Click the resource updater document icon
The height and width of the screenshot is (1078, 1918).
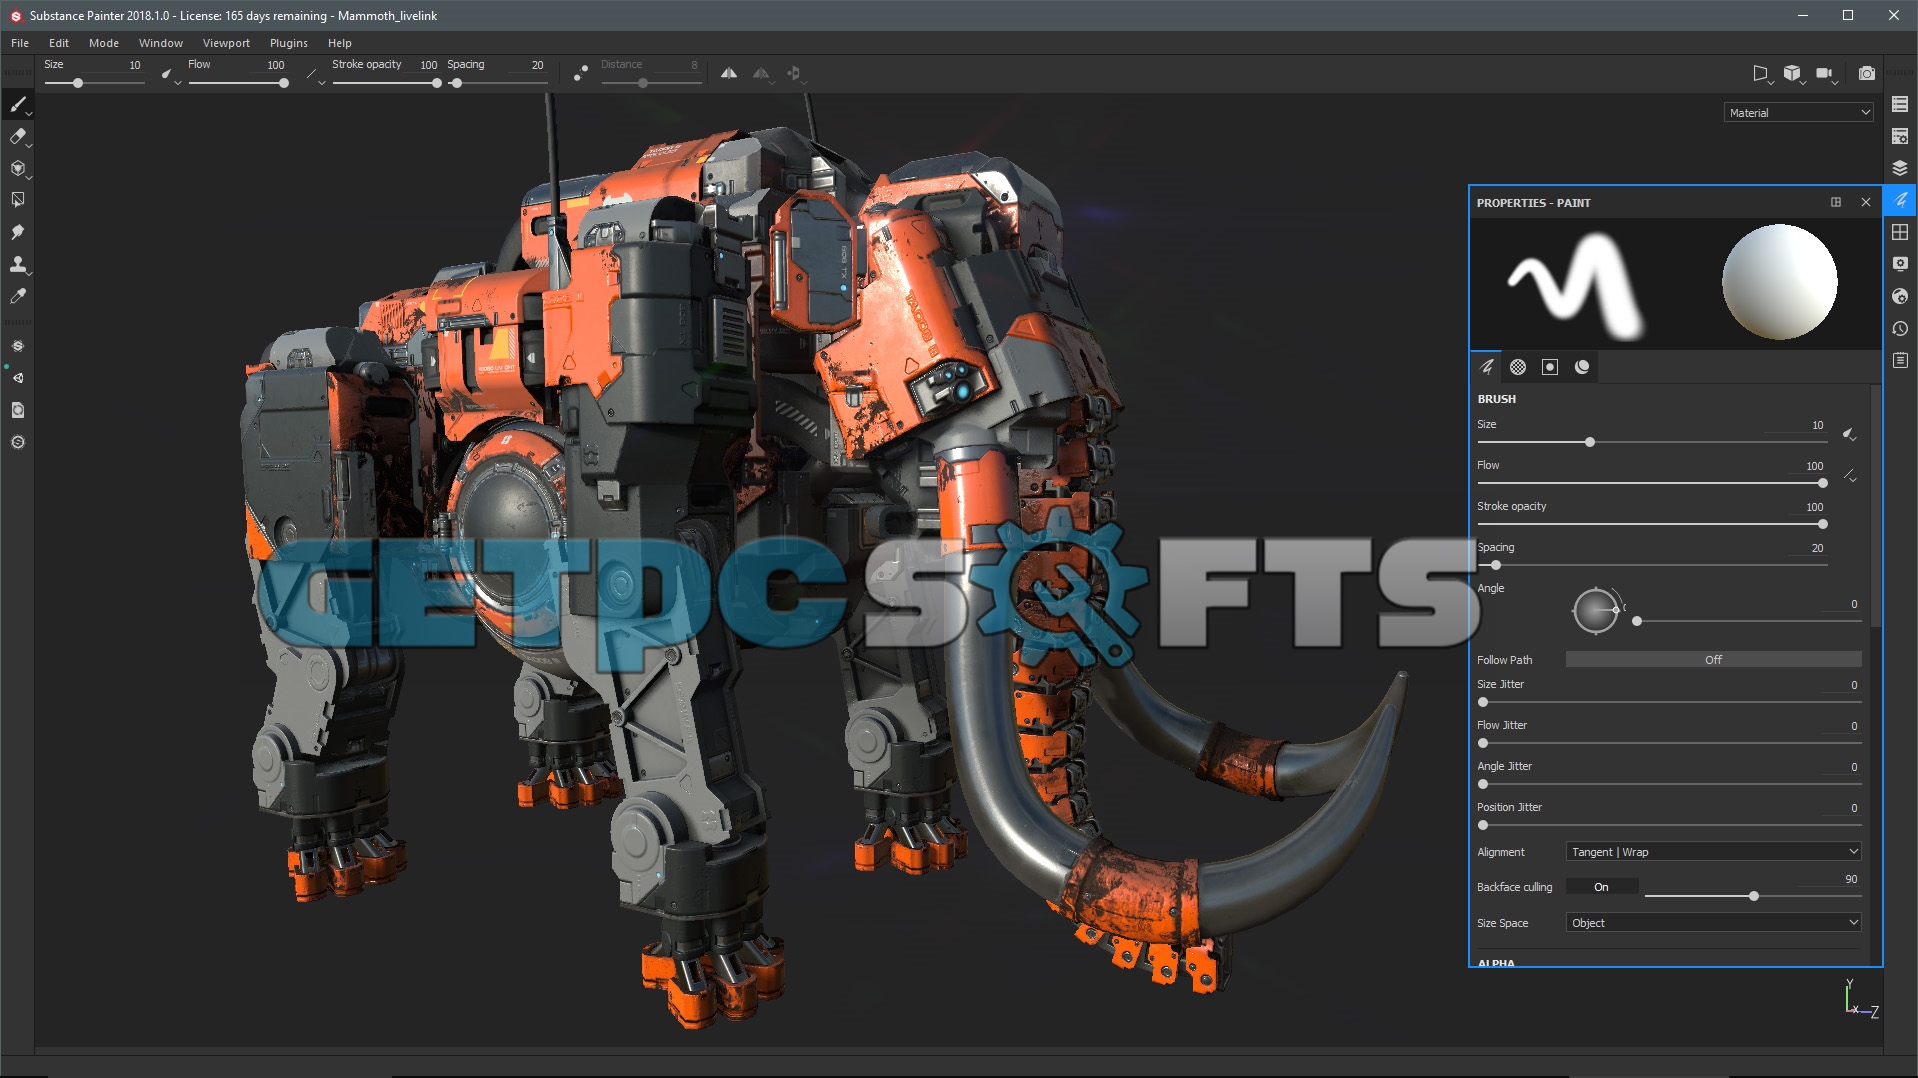[17, 410]
